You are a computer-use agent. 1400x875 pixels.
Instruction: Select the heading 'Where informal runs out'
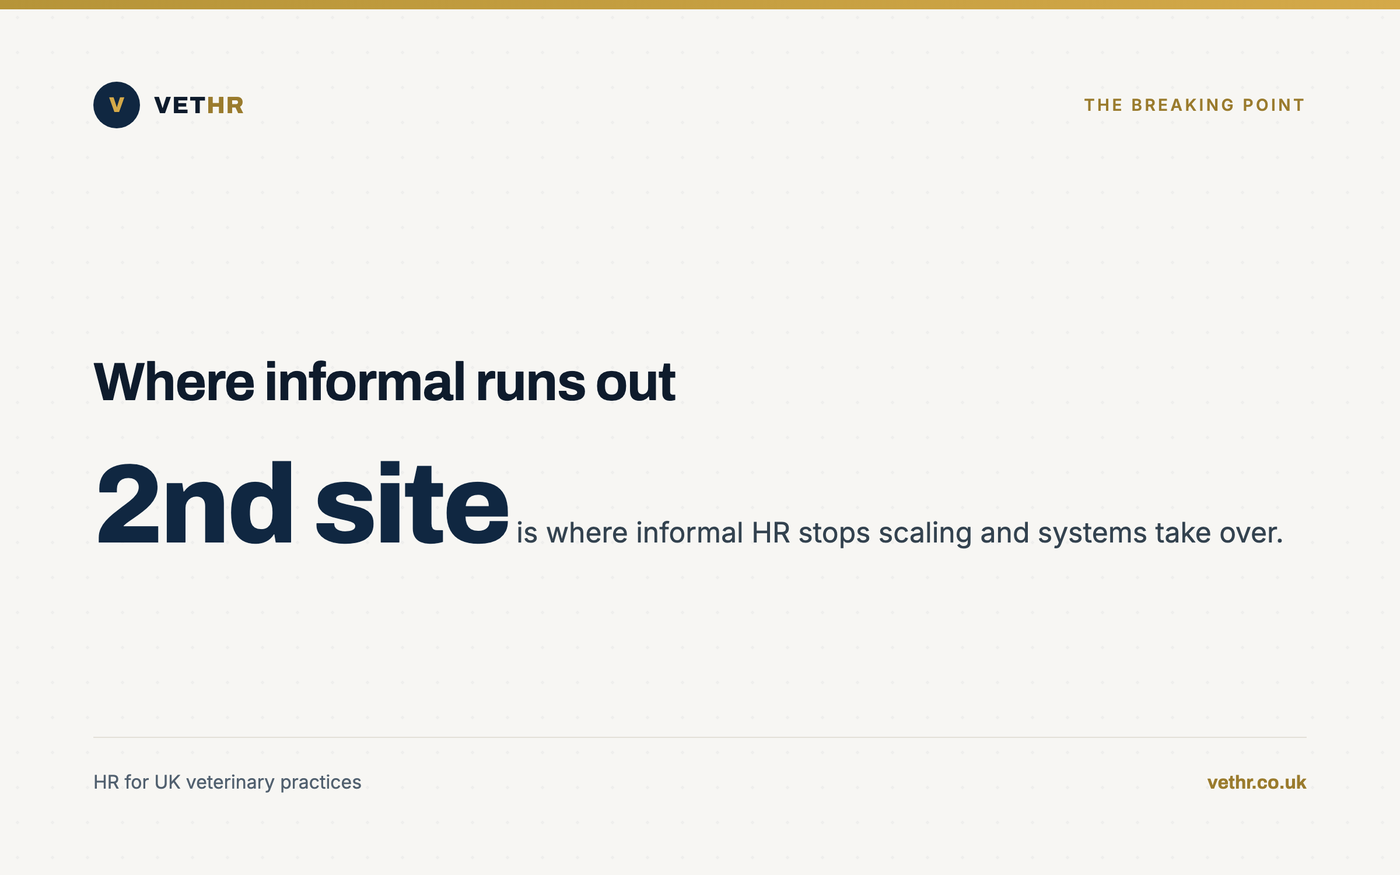tap(384, 382)
